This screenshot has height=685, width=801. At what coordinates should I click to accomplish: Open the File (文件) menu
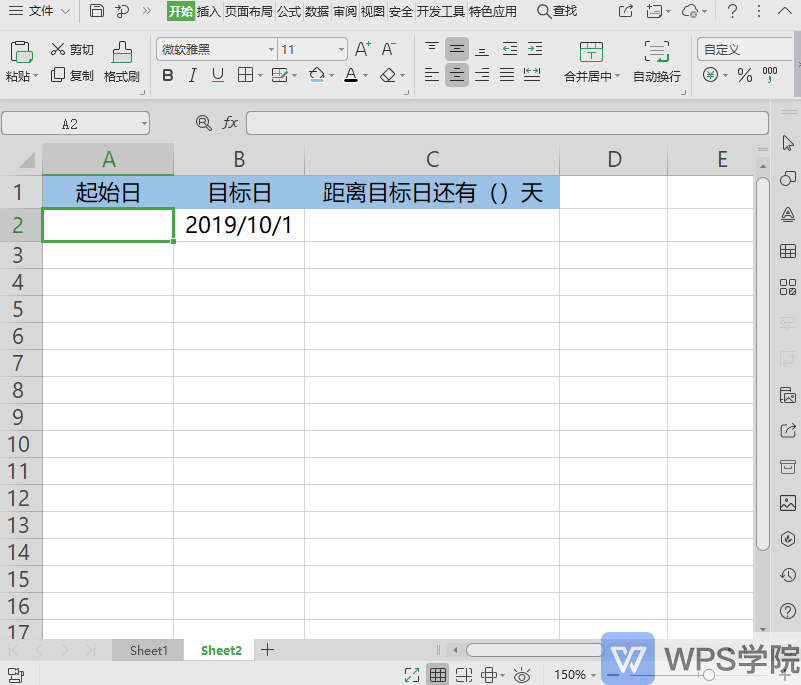pos(39,11)
